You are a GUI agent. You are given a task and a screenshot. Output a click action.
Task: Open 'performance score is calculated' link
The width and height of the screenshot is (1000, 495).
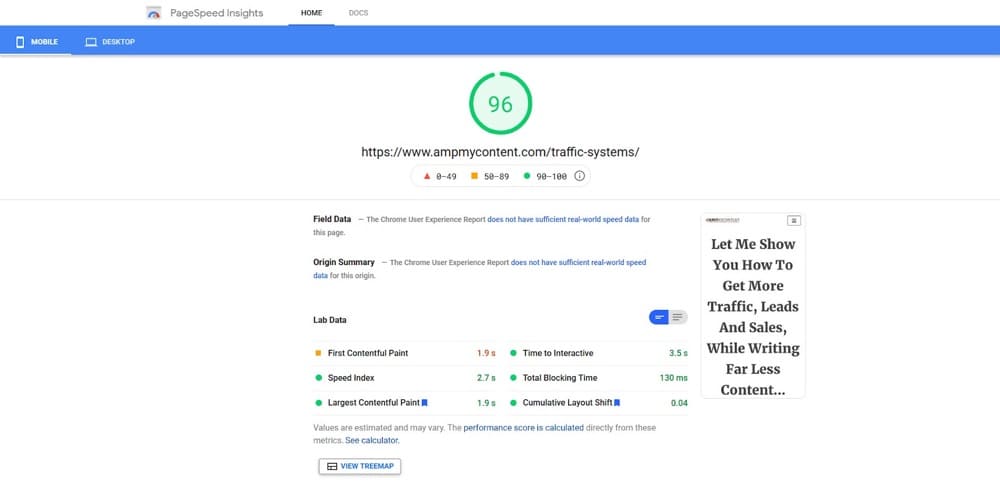524,427
